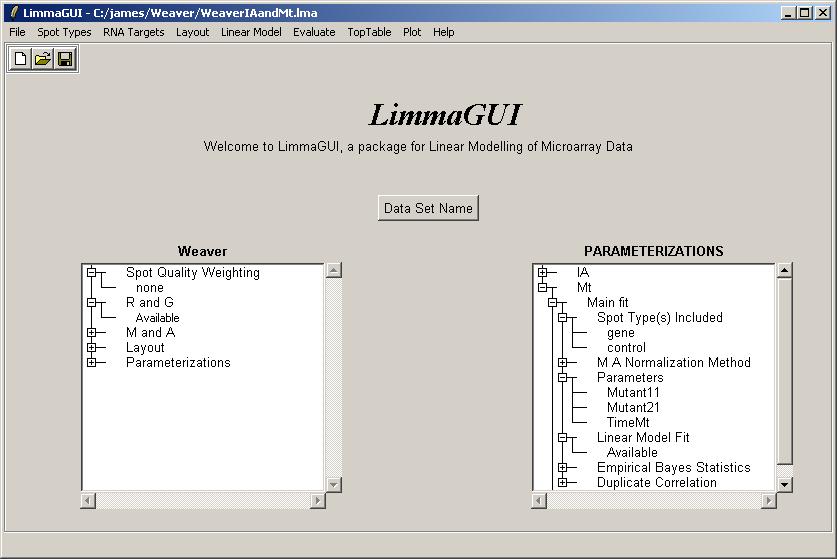Expand the Empirical Bayes Statistics node
The image size is (837, 559).
562,467
